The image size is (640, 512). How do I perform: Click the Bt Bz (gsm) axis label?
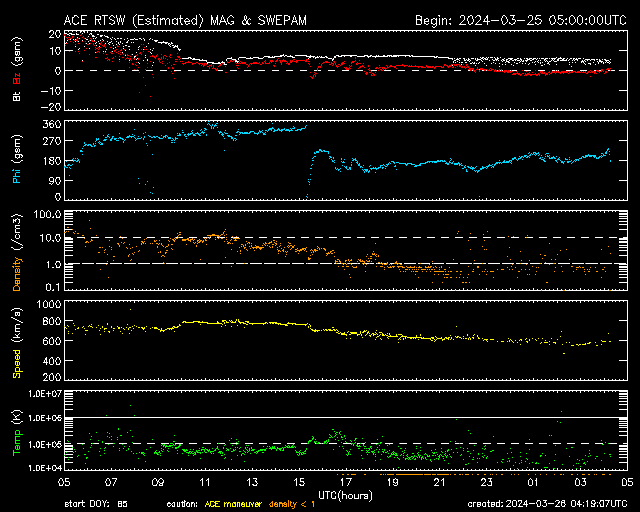(x=17, y=69)
